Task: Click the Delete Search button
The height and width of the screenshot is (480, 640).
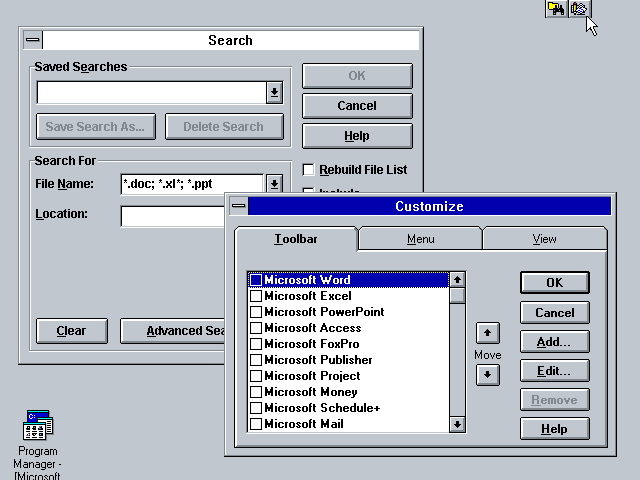Action: click(224, 127)
